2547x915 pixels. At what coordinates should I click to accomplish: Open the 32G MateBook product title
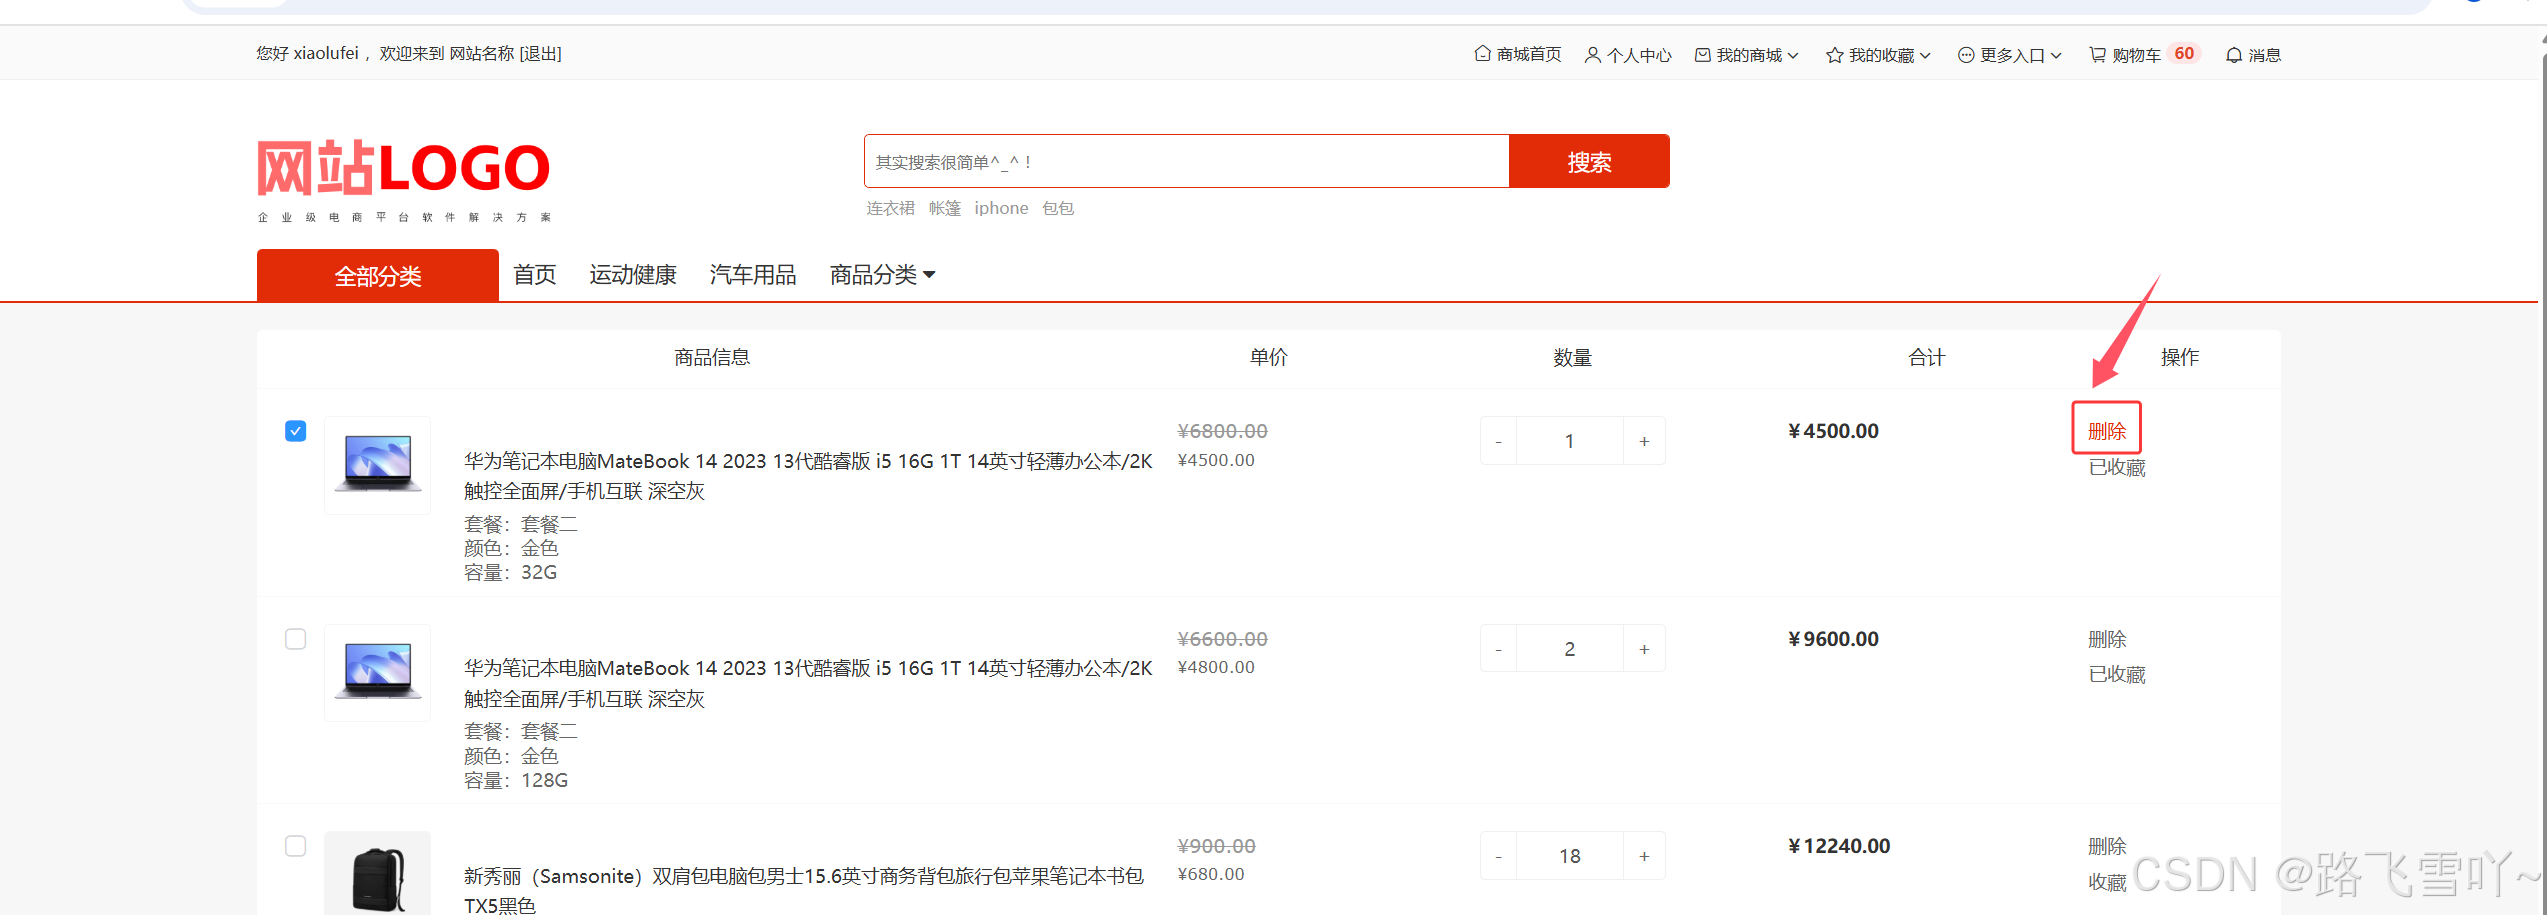808,476
